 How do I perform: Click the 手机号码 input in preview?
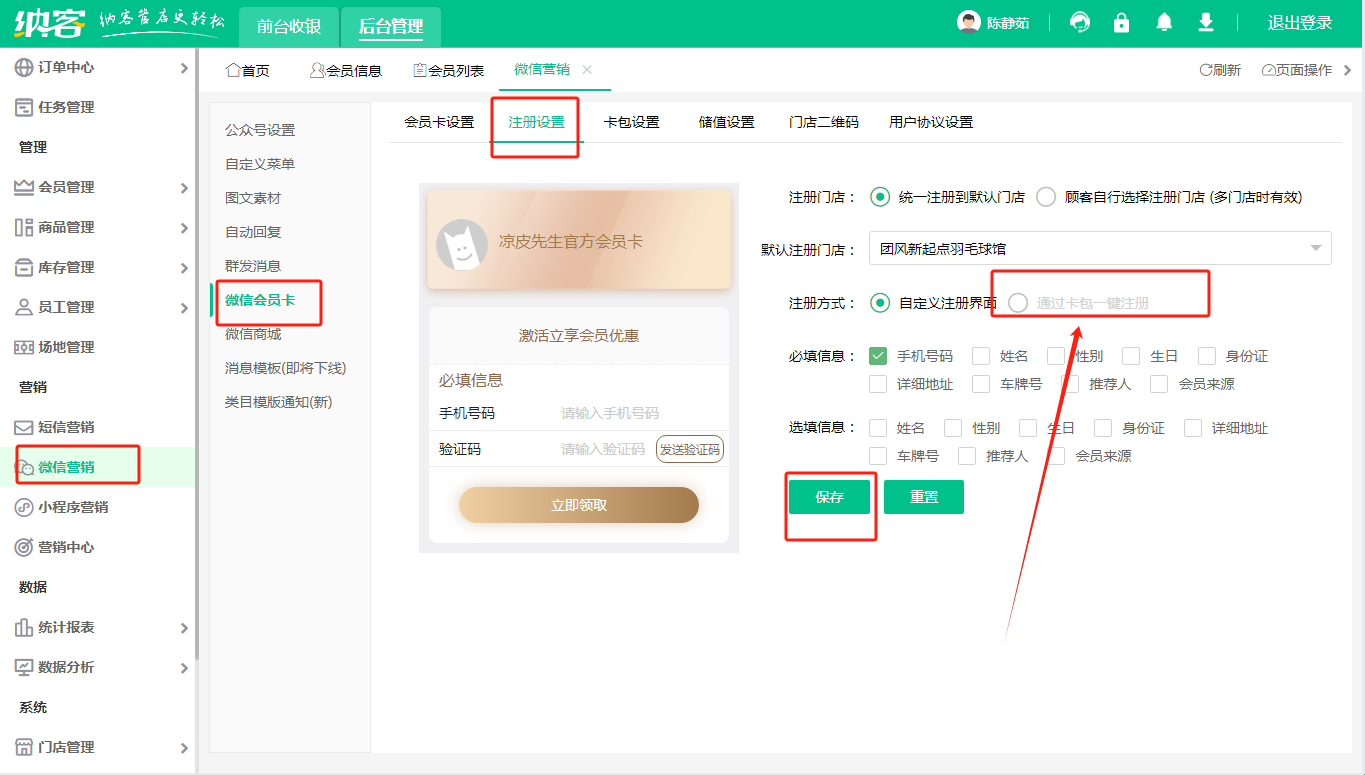[610, 413]
